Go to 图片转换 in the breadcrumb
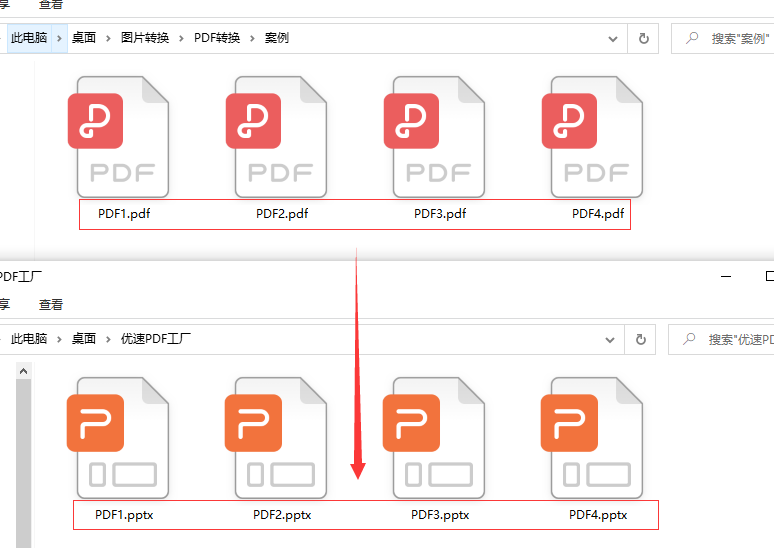The height and width of the screenshot is (548, 774). click(145, 38)
